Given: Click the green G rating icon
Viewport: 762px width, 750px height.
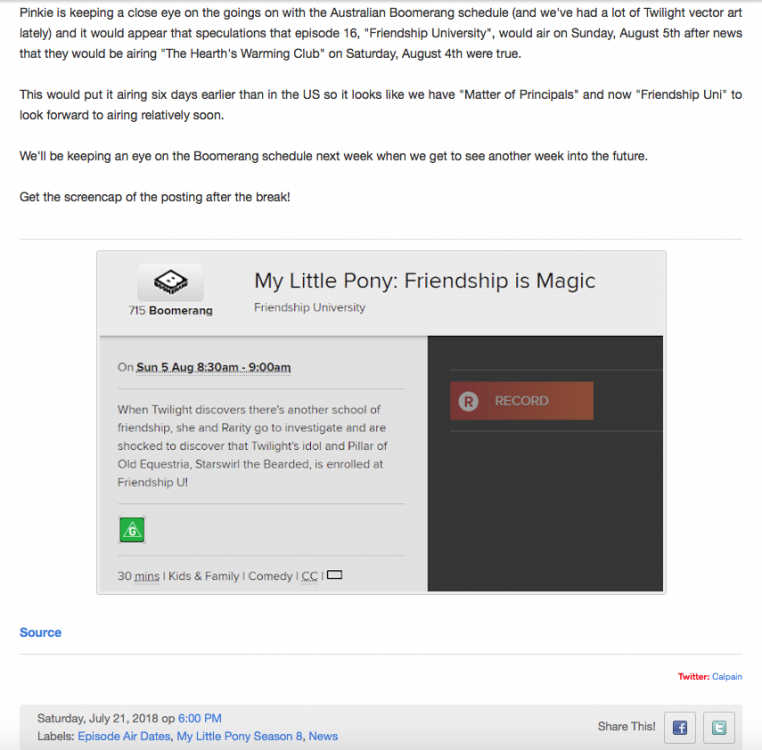Looking at the screenshot, I should pyautogui.click(x=132, y=529).
